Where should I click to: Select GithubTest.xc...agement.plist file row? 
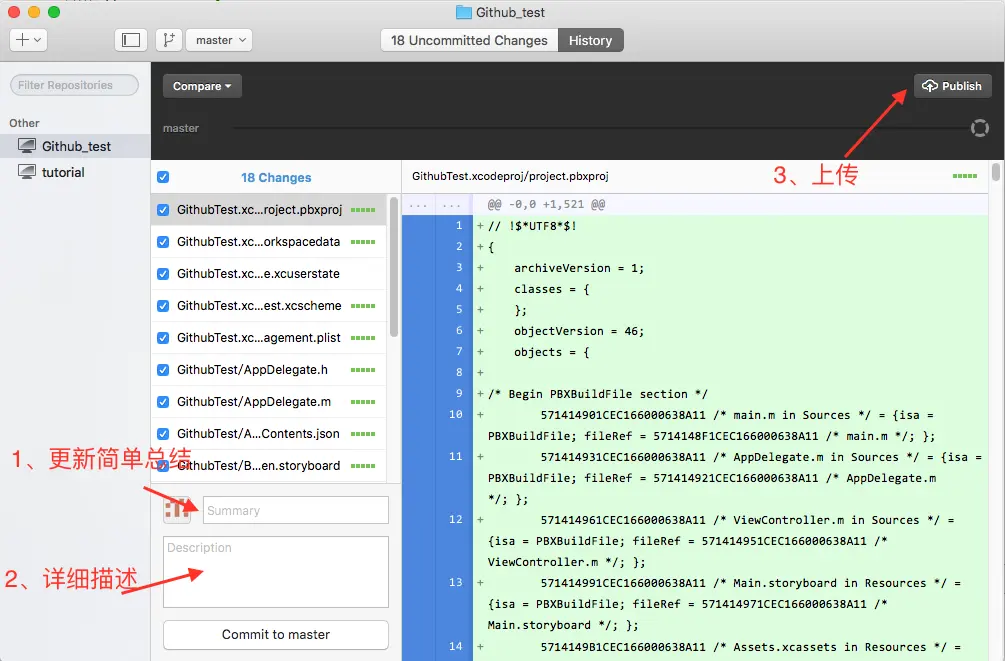pyautogui.click(x=269, y=338)
